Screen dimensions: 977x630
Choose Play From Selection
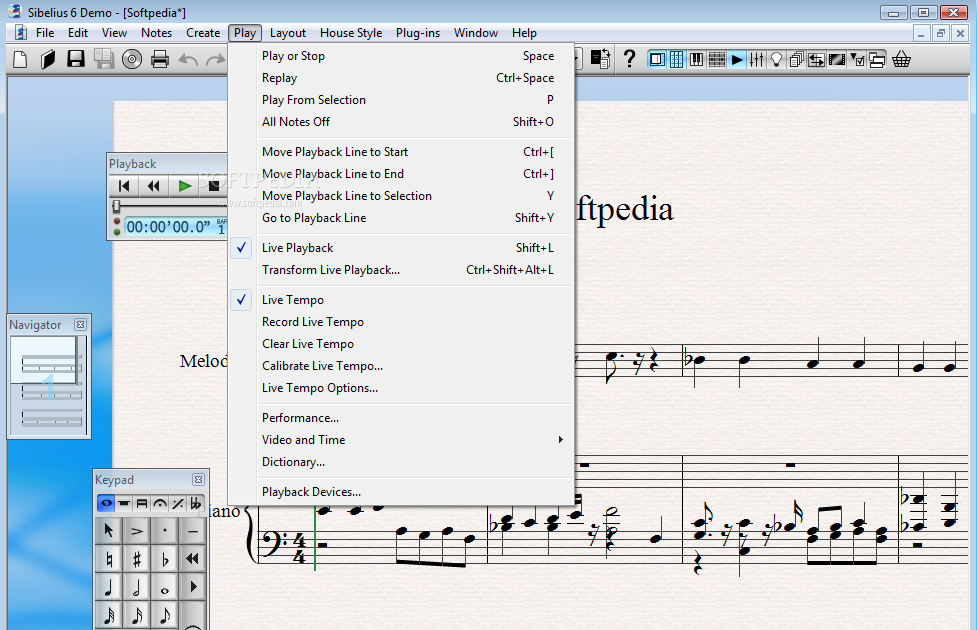coord(401,100)
